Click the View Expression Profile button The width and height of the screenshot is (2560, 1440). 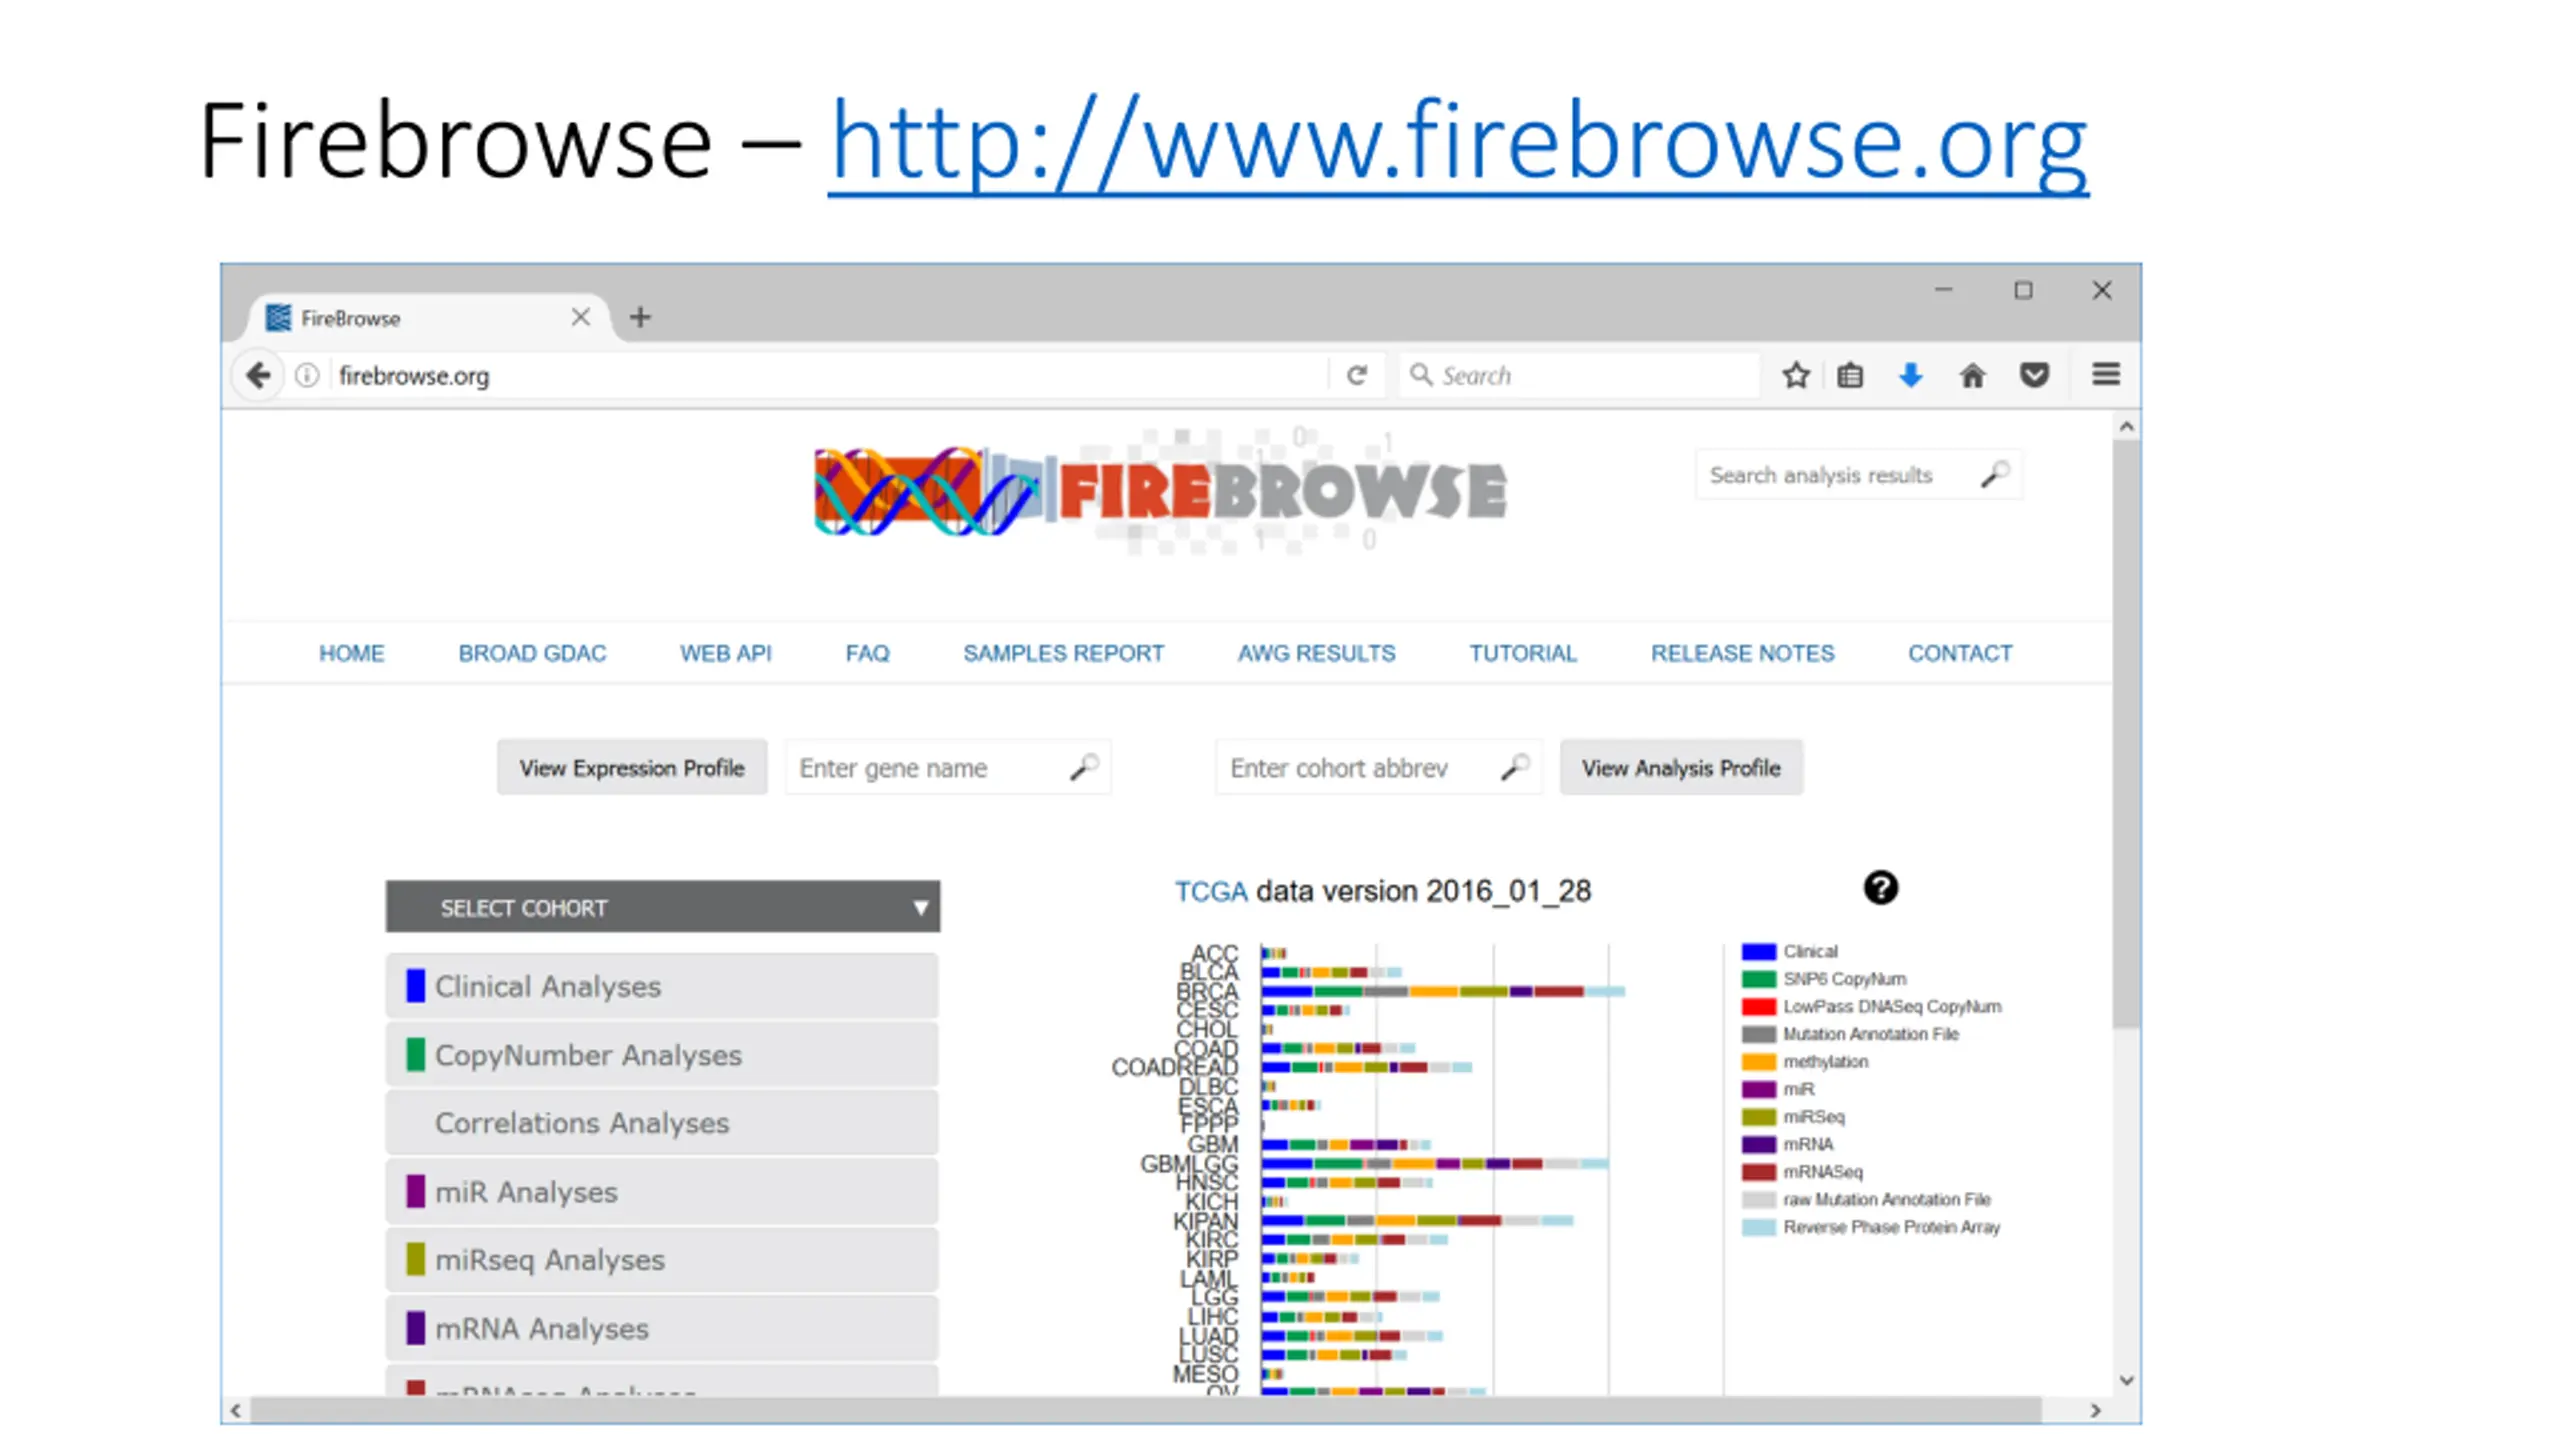632,768
